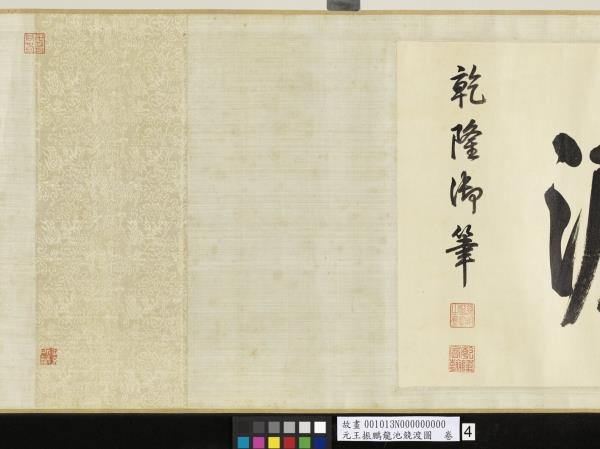Click the calligraphy character 乾
Screen dimensions: 600x449
point(467,87)
